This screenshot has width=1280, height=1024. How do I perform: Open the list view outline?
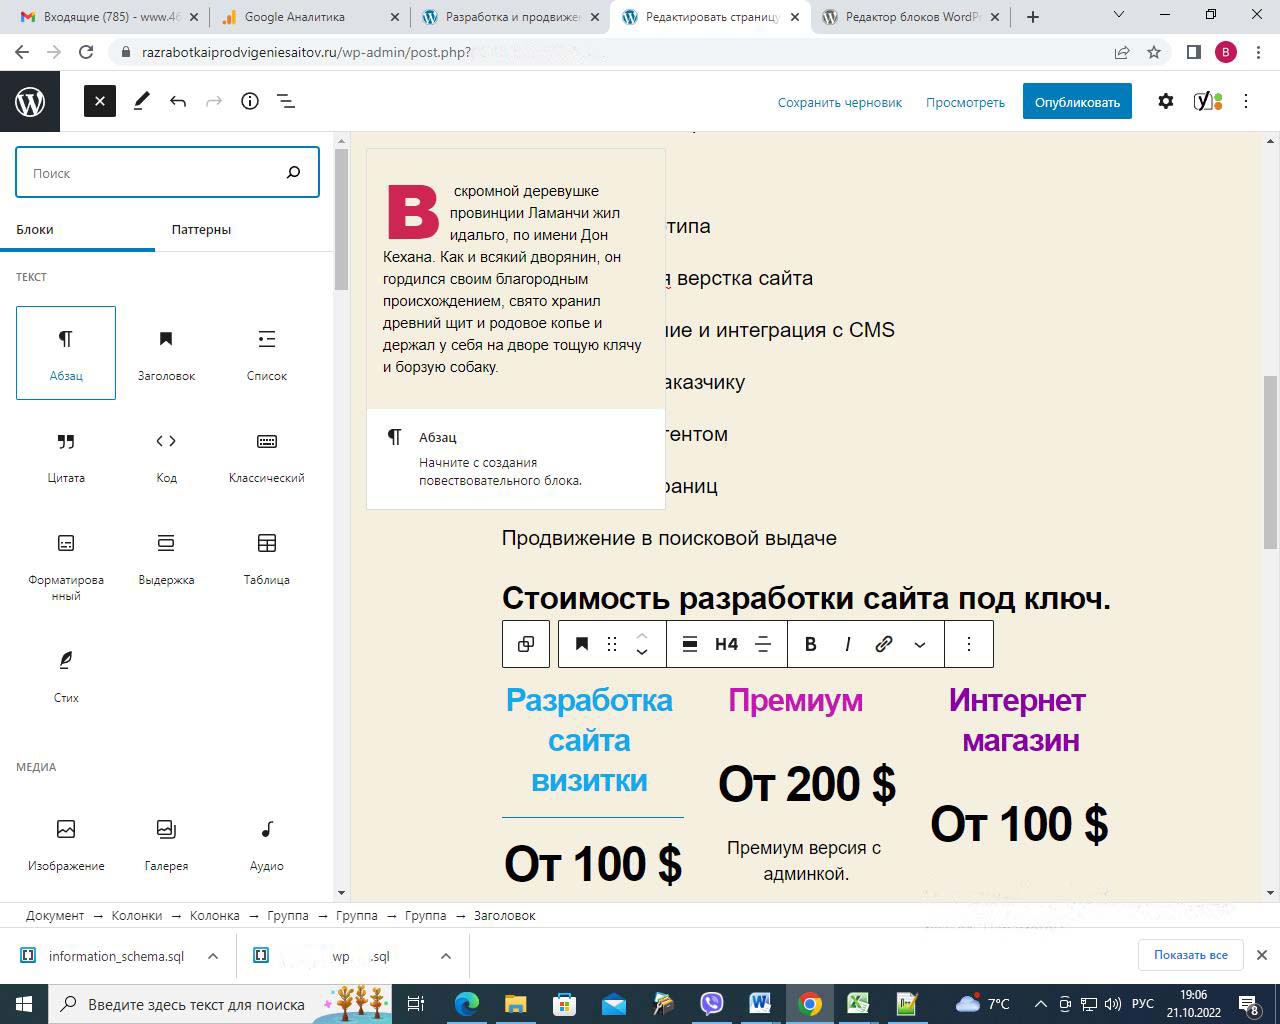[x=286, y=101]
